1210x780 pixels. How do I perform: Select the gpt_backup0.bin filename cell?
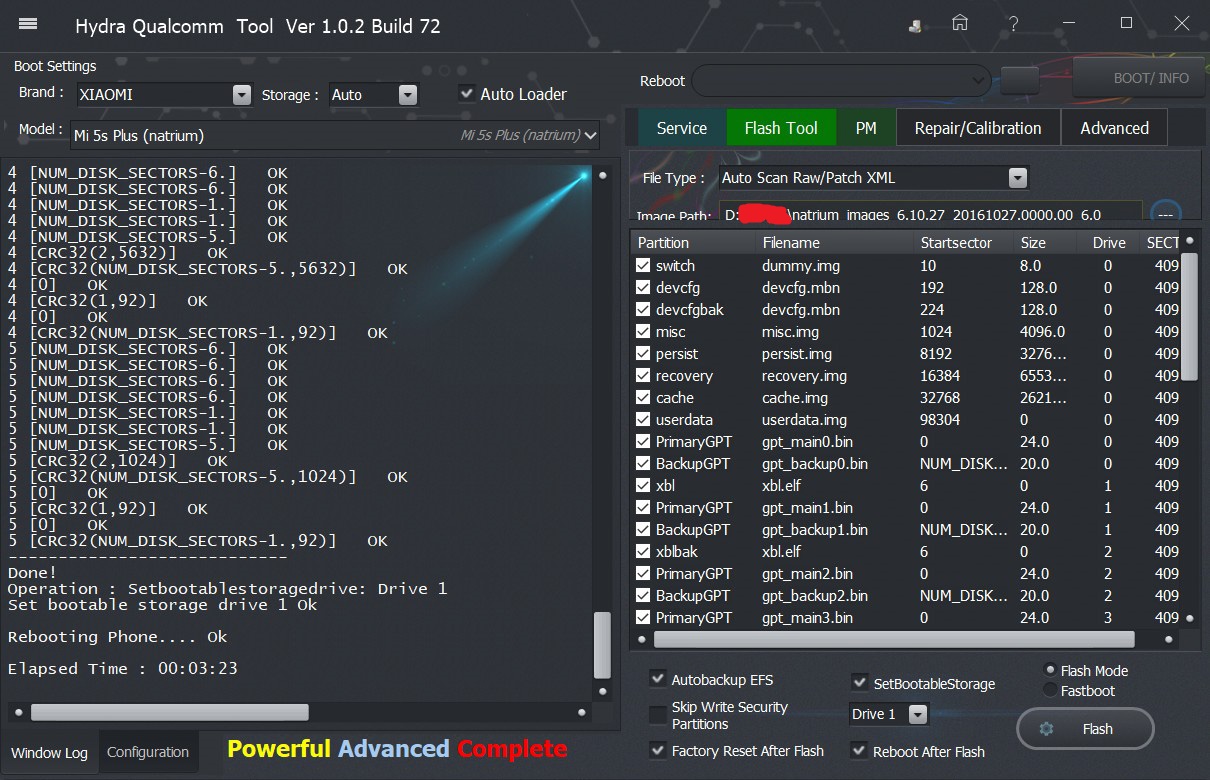(814, 463)
